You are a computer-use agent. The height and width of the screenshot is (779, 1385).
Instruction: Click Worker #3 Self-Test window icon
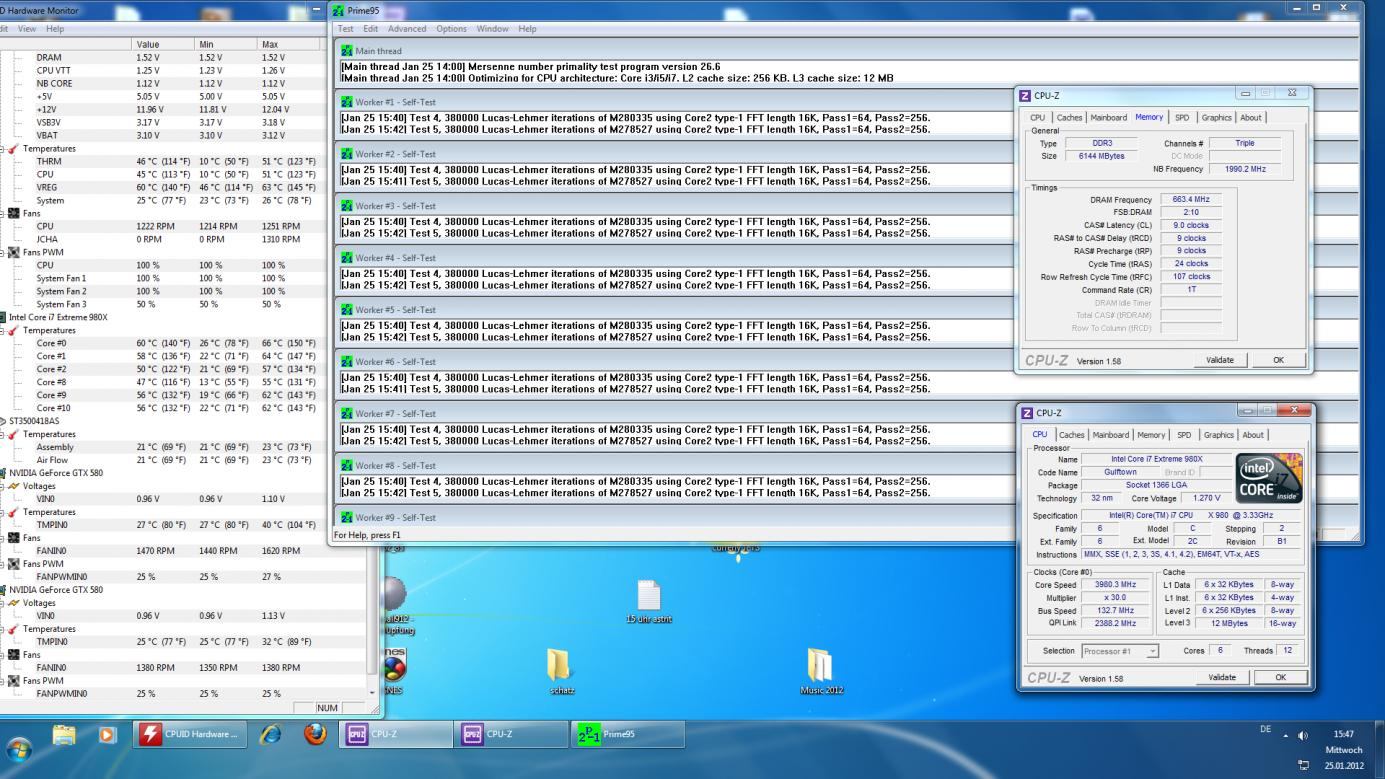tap(347, 206)
